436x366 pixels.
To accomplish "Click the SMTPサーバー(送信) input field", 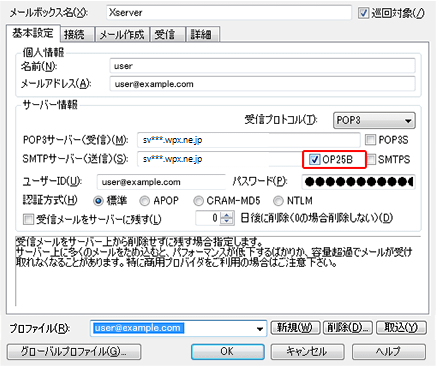I will [220, 159].
